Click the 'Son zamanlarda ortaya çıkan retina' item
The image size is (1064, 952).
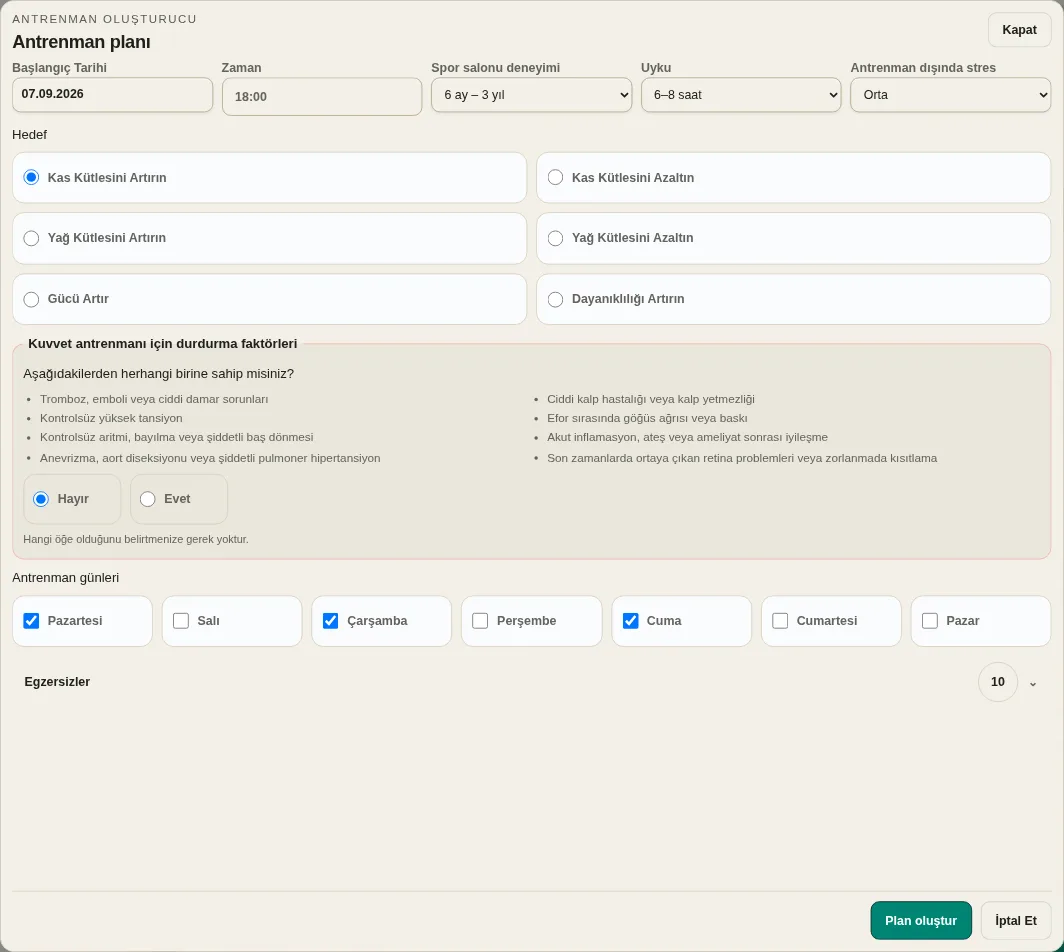(x=742, y=458)
